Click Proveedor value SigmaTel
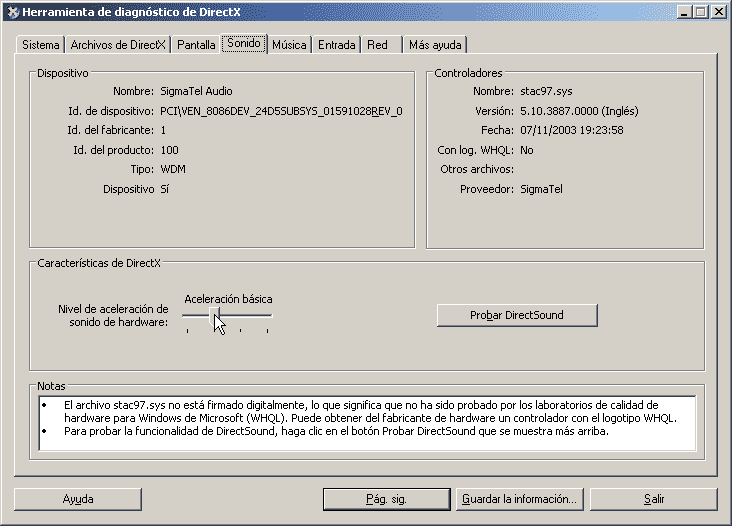This screenshot has width=732, height=526. [541, 189]
